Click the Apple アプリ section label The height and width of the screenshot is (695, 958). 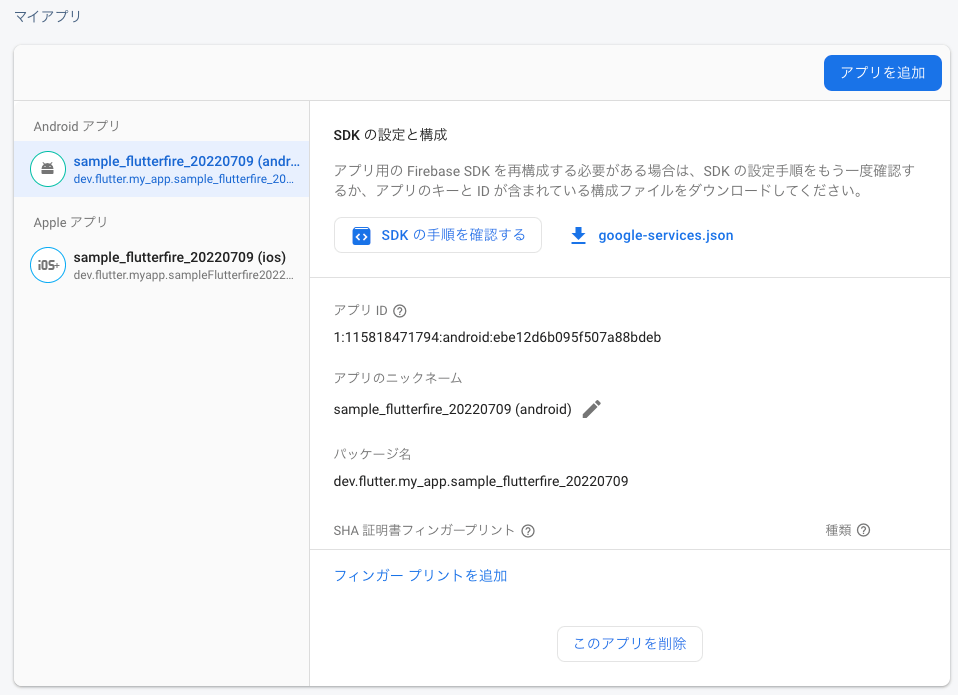(x=70, y=222)
